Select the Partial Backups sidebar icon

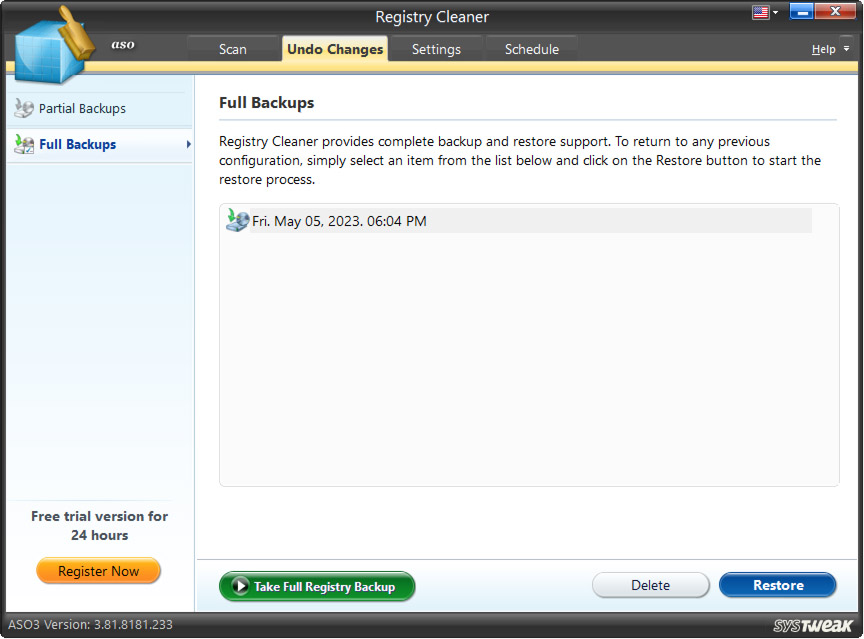coord(22,108)
